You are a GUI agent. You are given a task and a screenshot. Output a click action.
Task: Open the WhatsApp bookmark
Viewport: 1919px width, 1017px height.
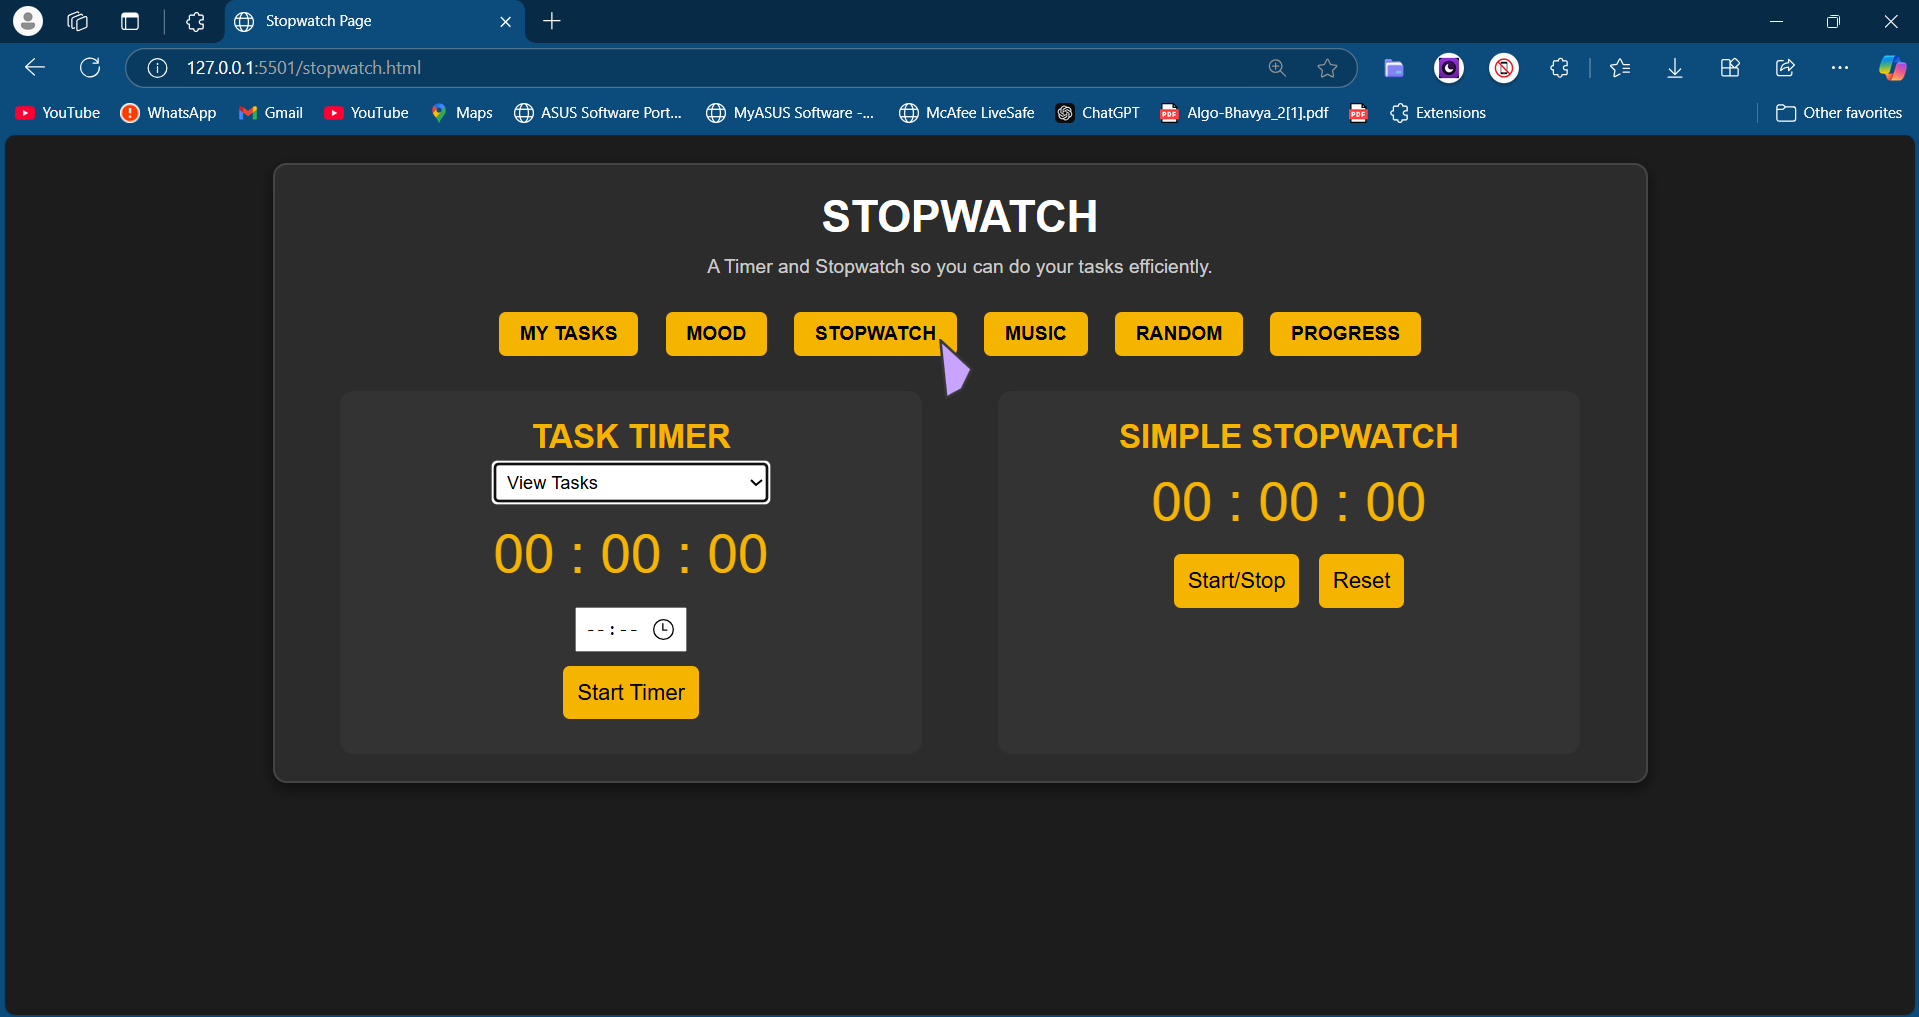(168, 113)
